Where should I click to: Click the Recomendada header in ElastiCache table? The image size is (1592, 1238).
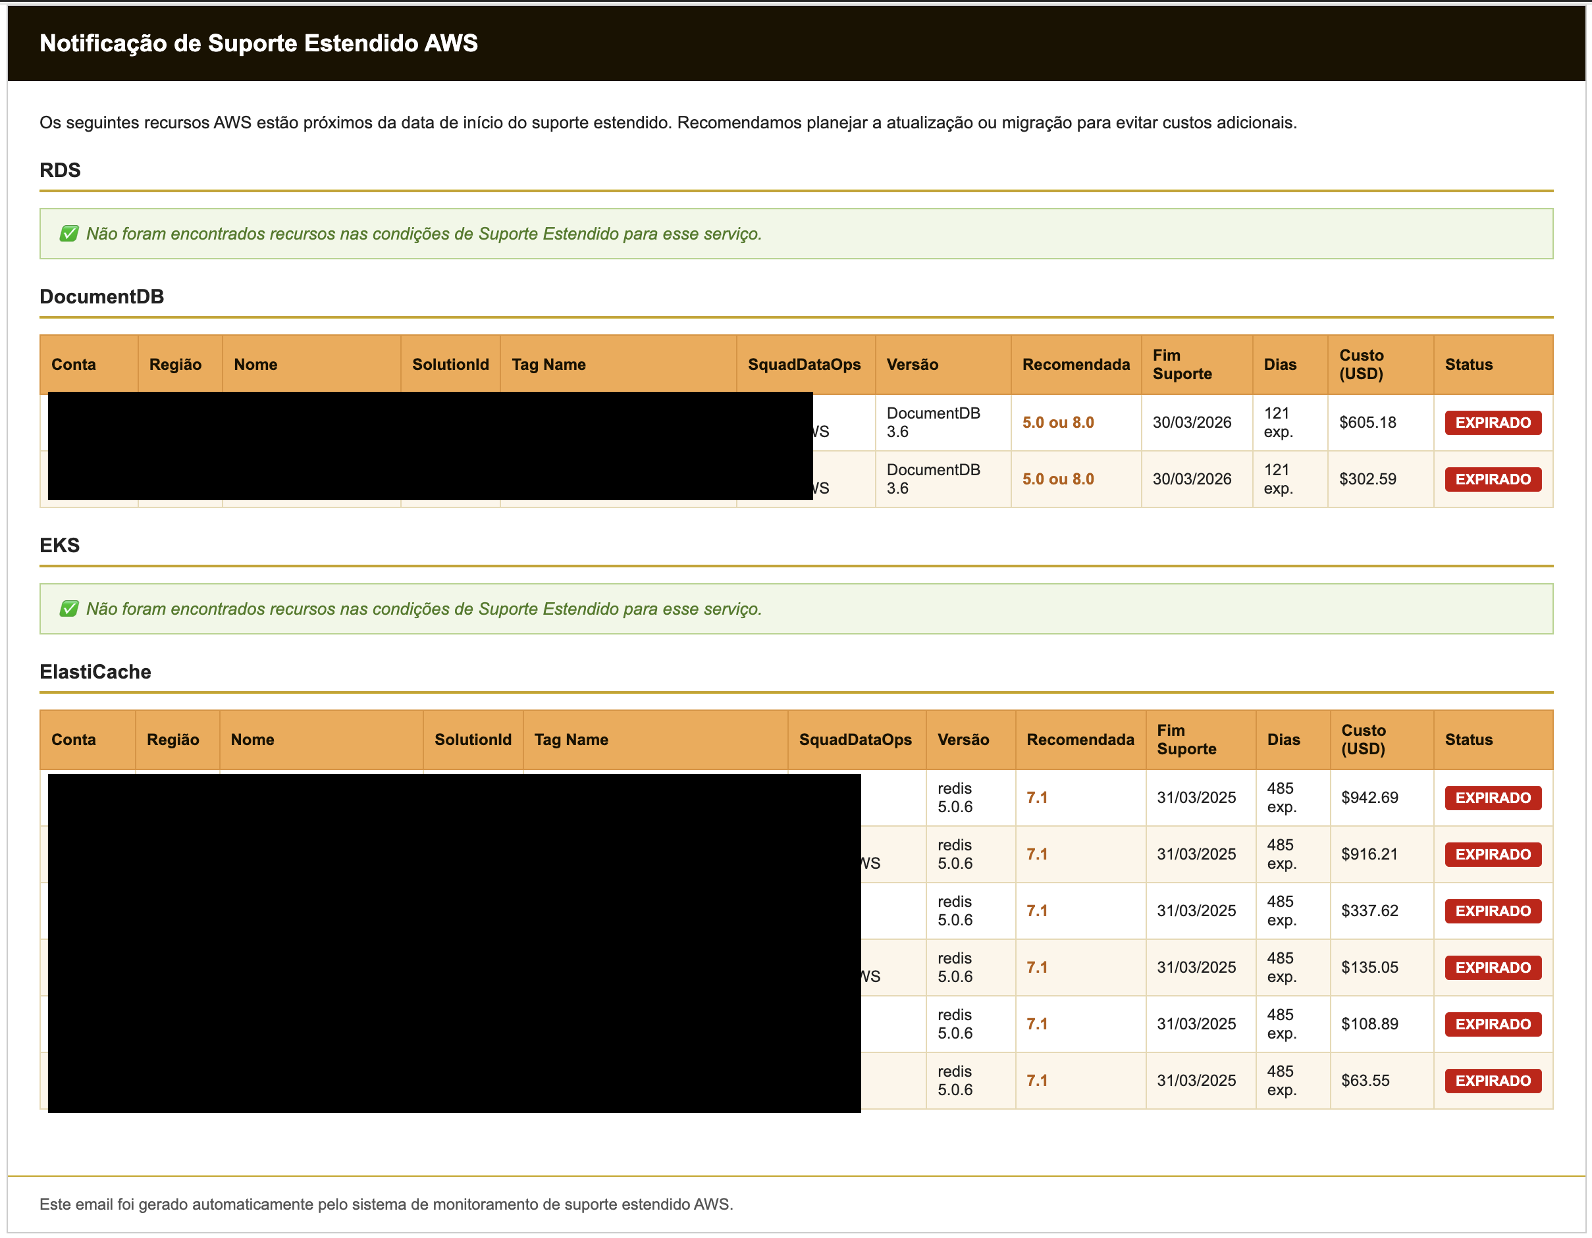point(1081,740)
